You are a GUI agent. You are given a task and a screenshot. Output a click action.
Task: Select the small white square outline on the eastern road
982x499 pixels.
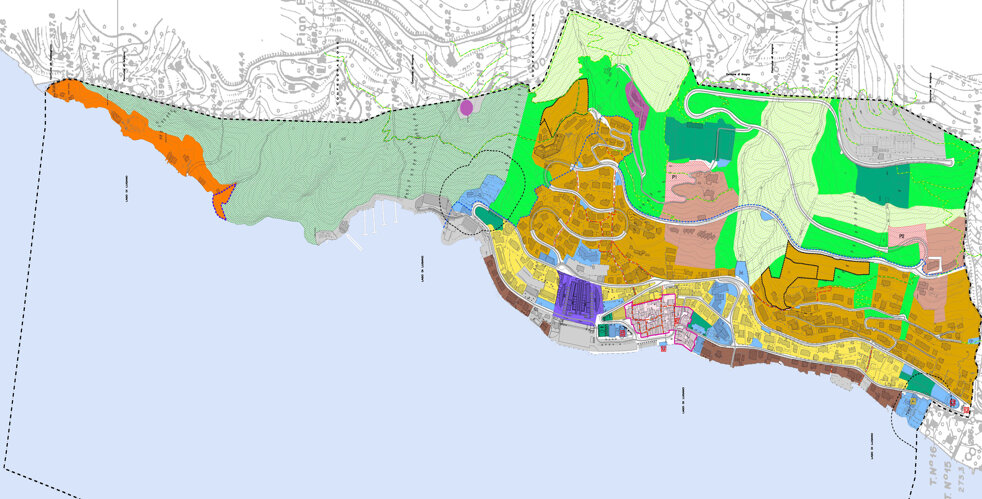click(x=934, y=264)
